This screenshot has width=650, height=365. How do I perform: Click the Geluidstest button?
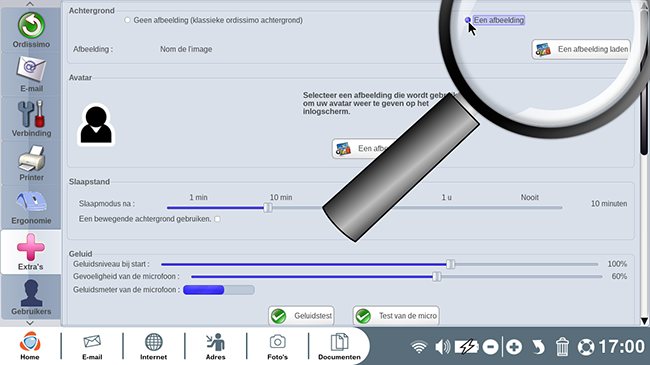pos(301,316)
